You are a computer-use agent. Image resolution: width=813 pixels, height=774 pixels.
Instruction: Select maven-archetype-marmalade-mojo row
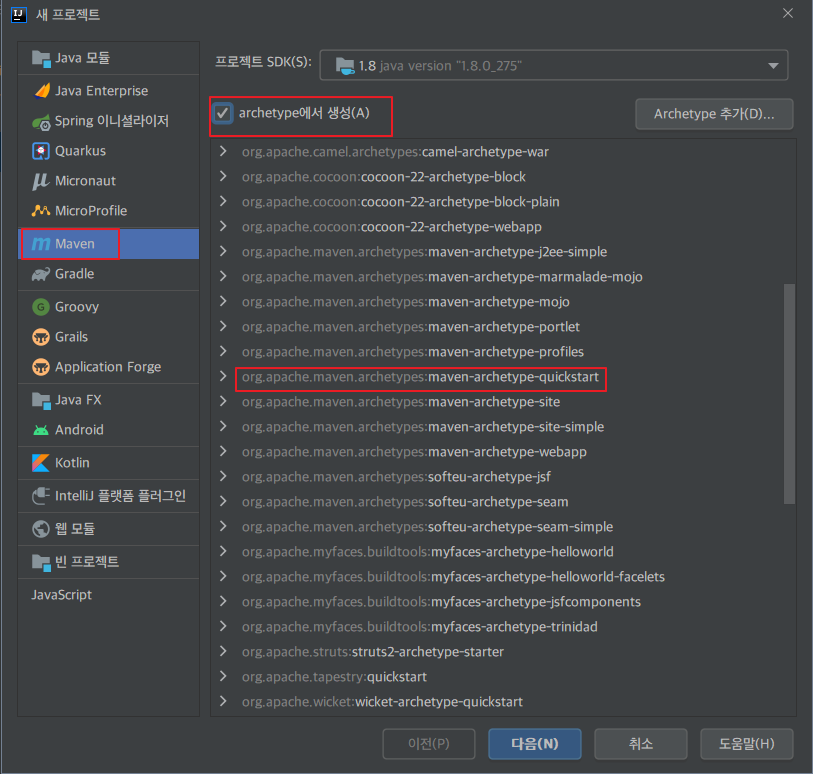503,277
